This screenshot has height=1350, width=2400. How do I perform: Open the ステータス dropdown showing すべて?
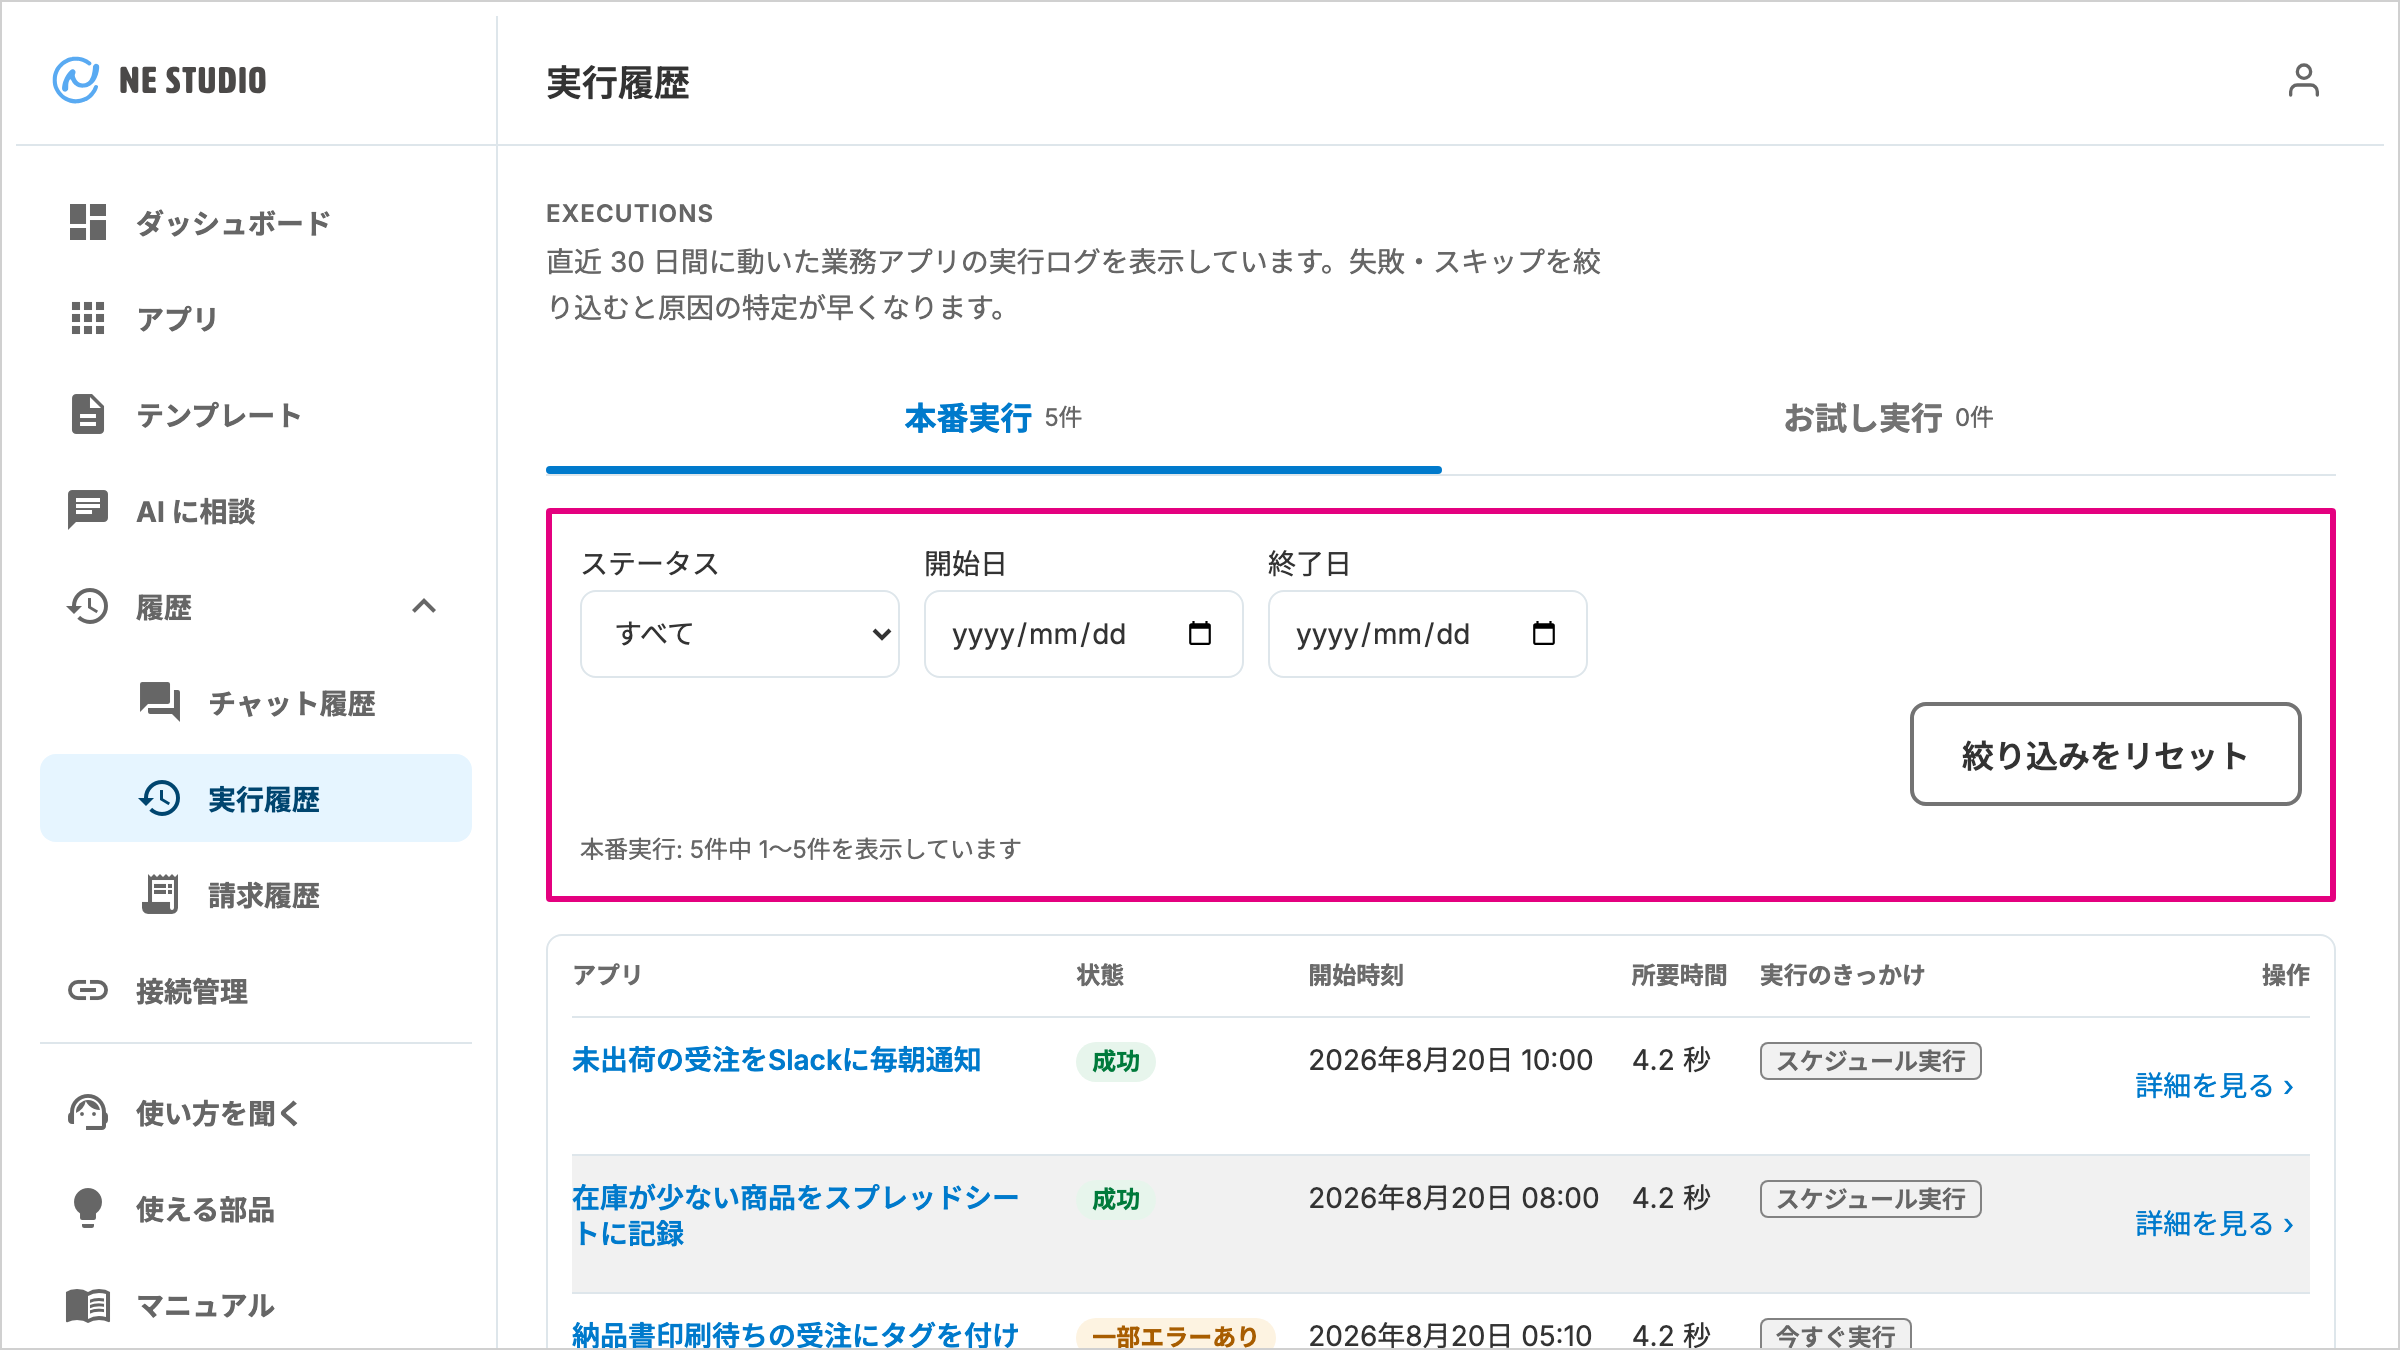(x=740, y=634)
